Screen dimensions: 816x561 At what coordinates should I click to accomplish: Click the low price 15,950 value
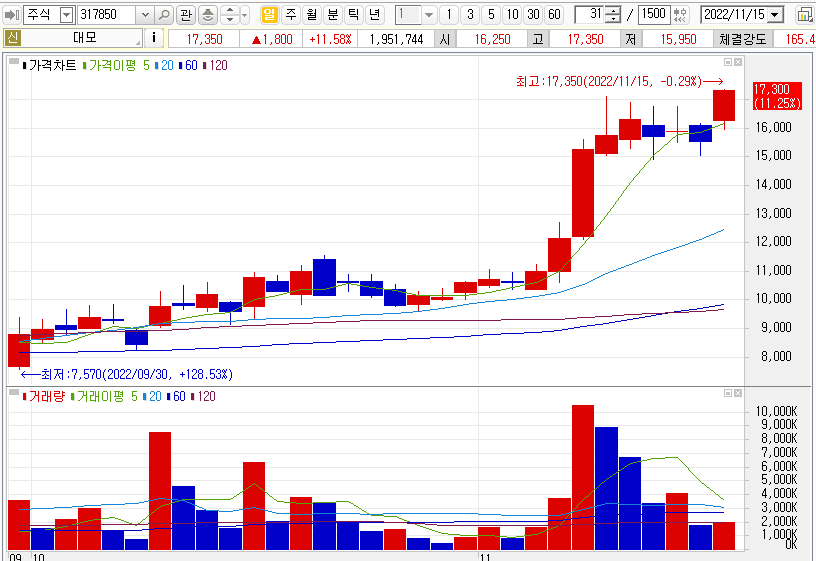pos(678,39)
